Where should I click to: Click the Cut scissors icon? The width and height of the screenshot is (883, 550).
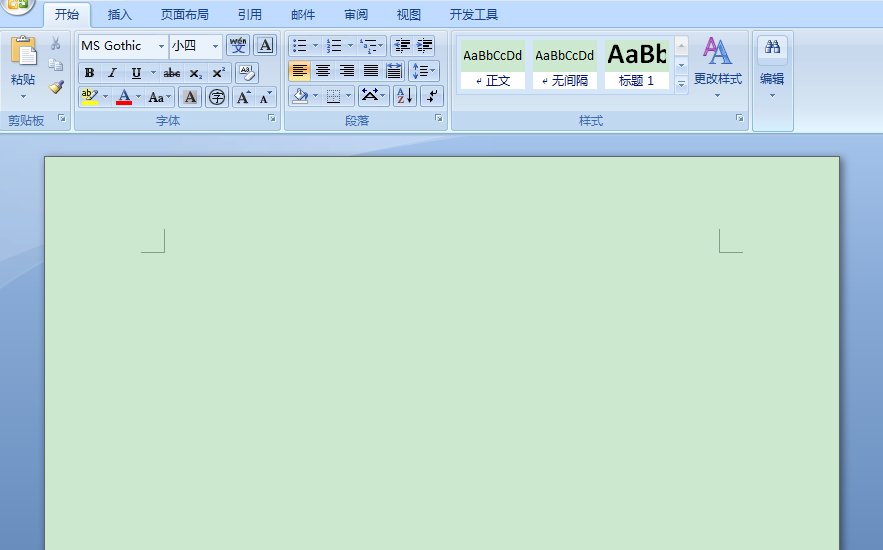[55, 43]
